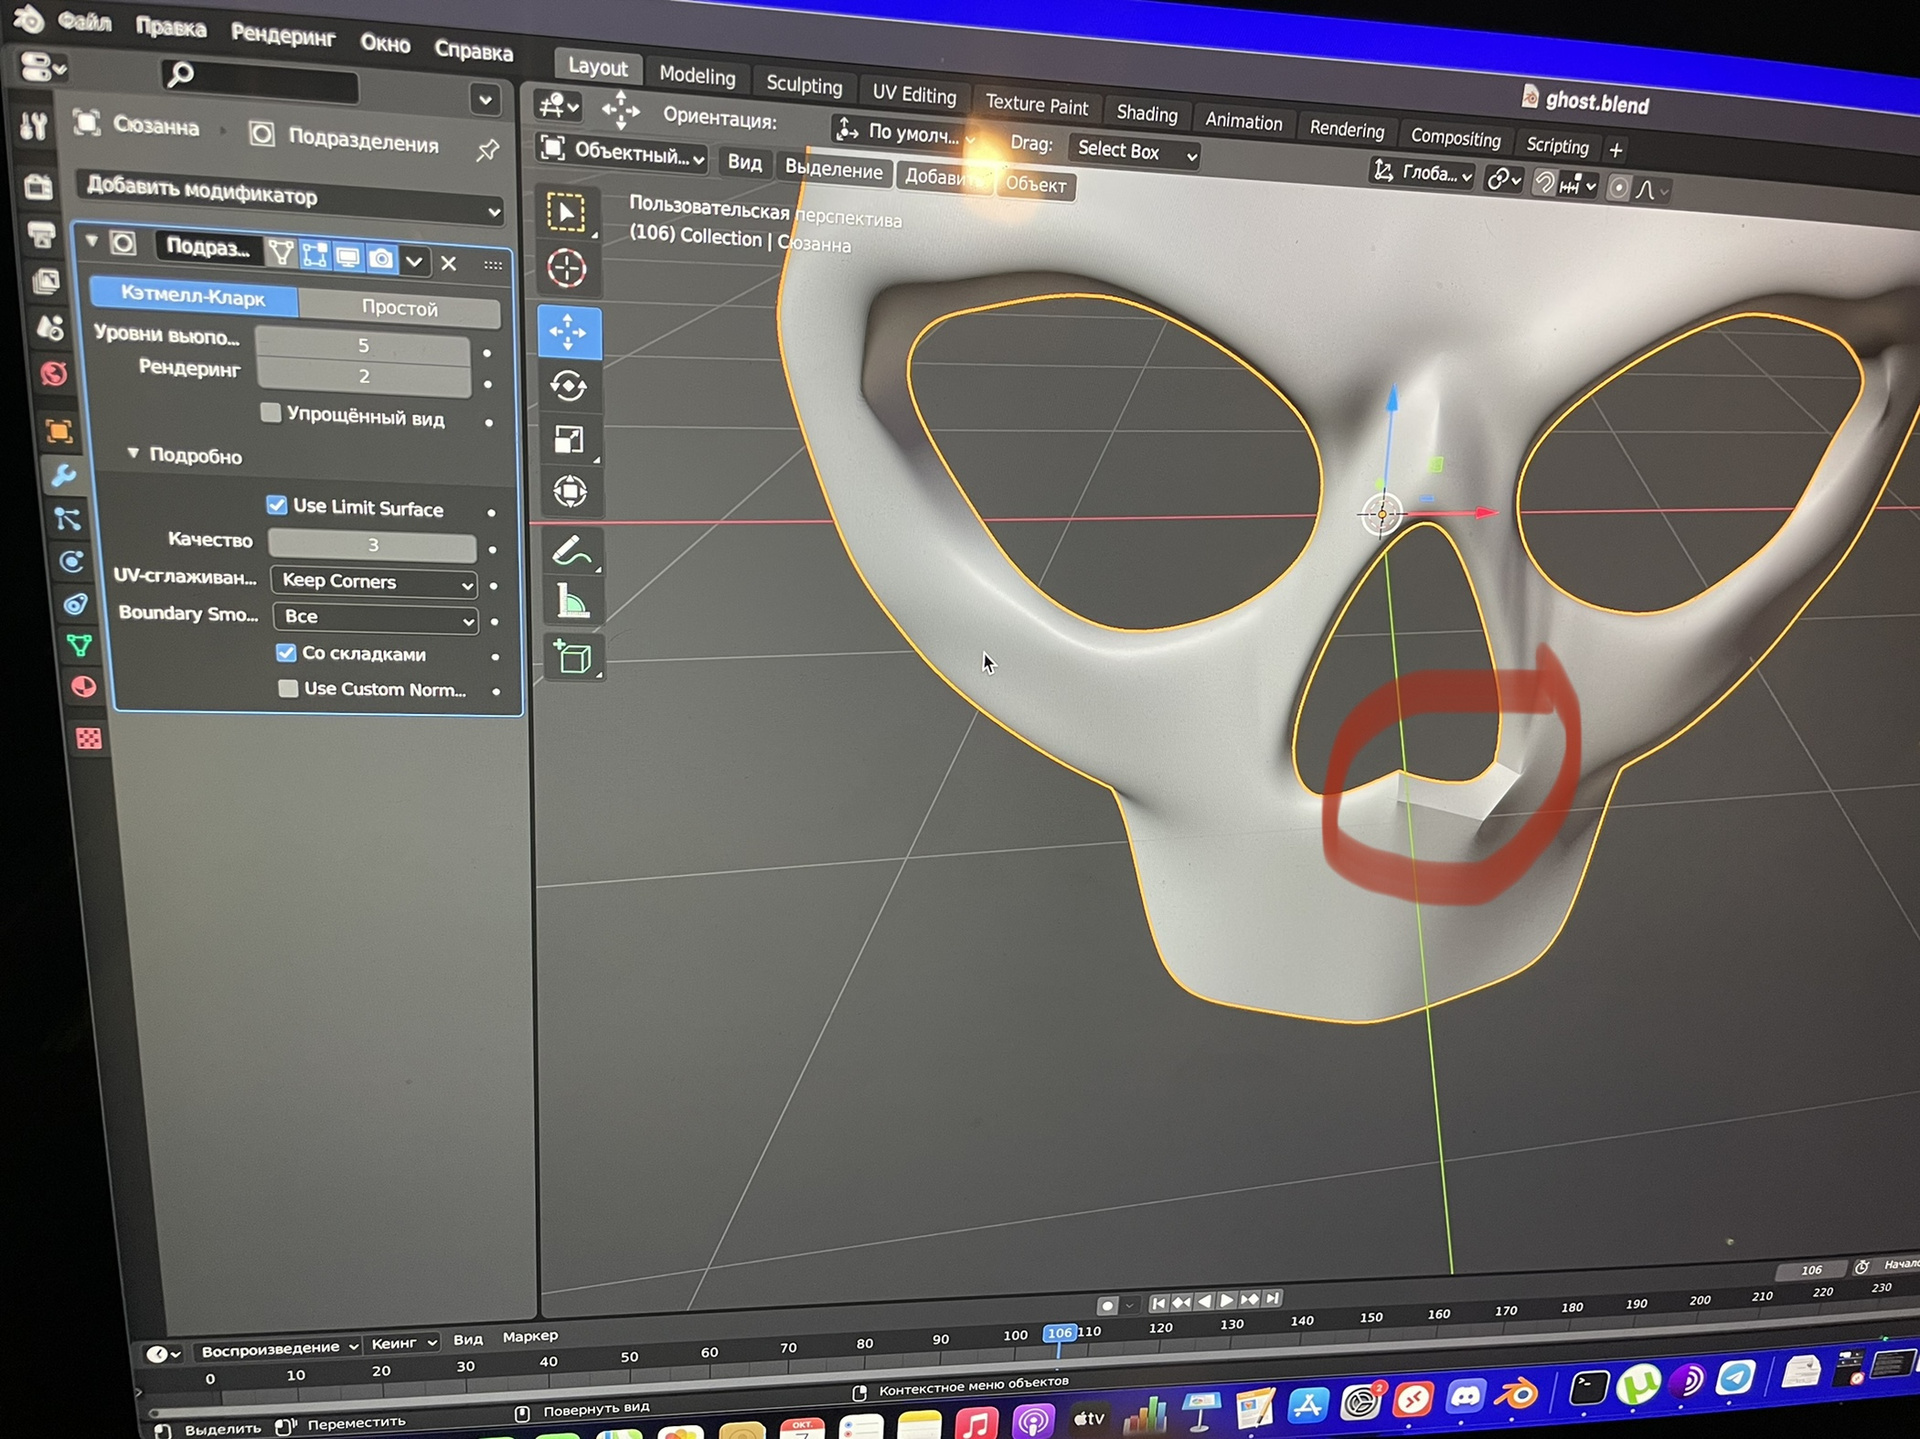
Task: Click Уровни вьюпорта value 5 field
Action: click(363, 345)
